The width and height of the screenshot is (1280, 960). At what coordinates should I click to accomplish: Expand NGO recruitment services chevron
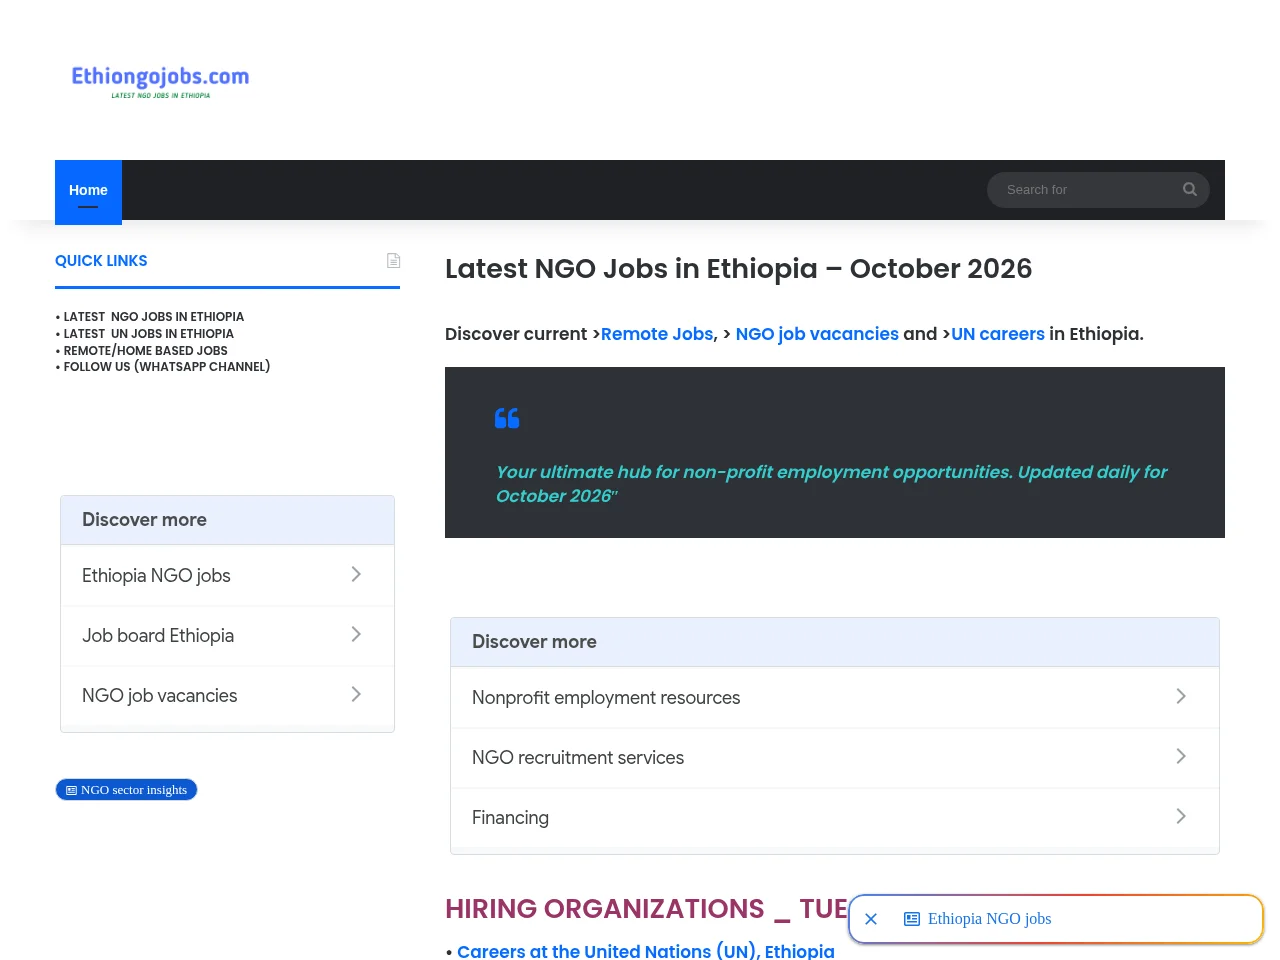[1181, 756]
